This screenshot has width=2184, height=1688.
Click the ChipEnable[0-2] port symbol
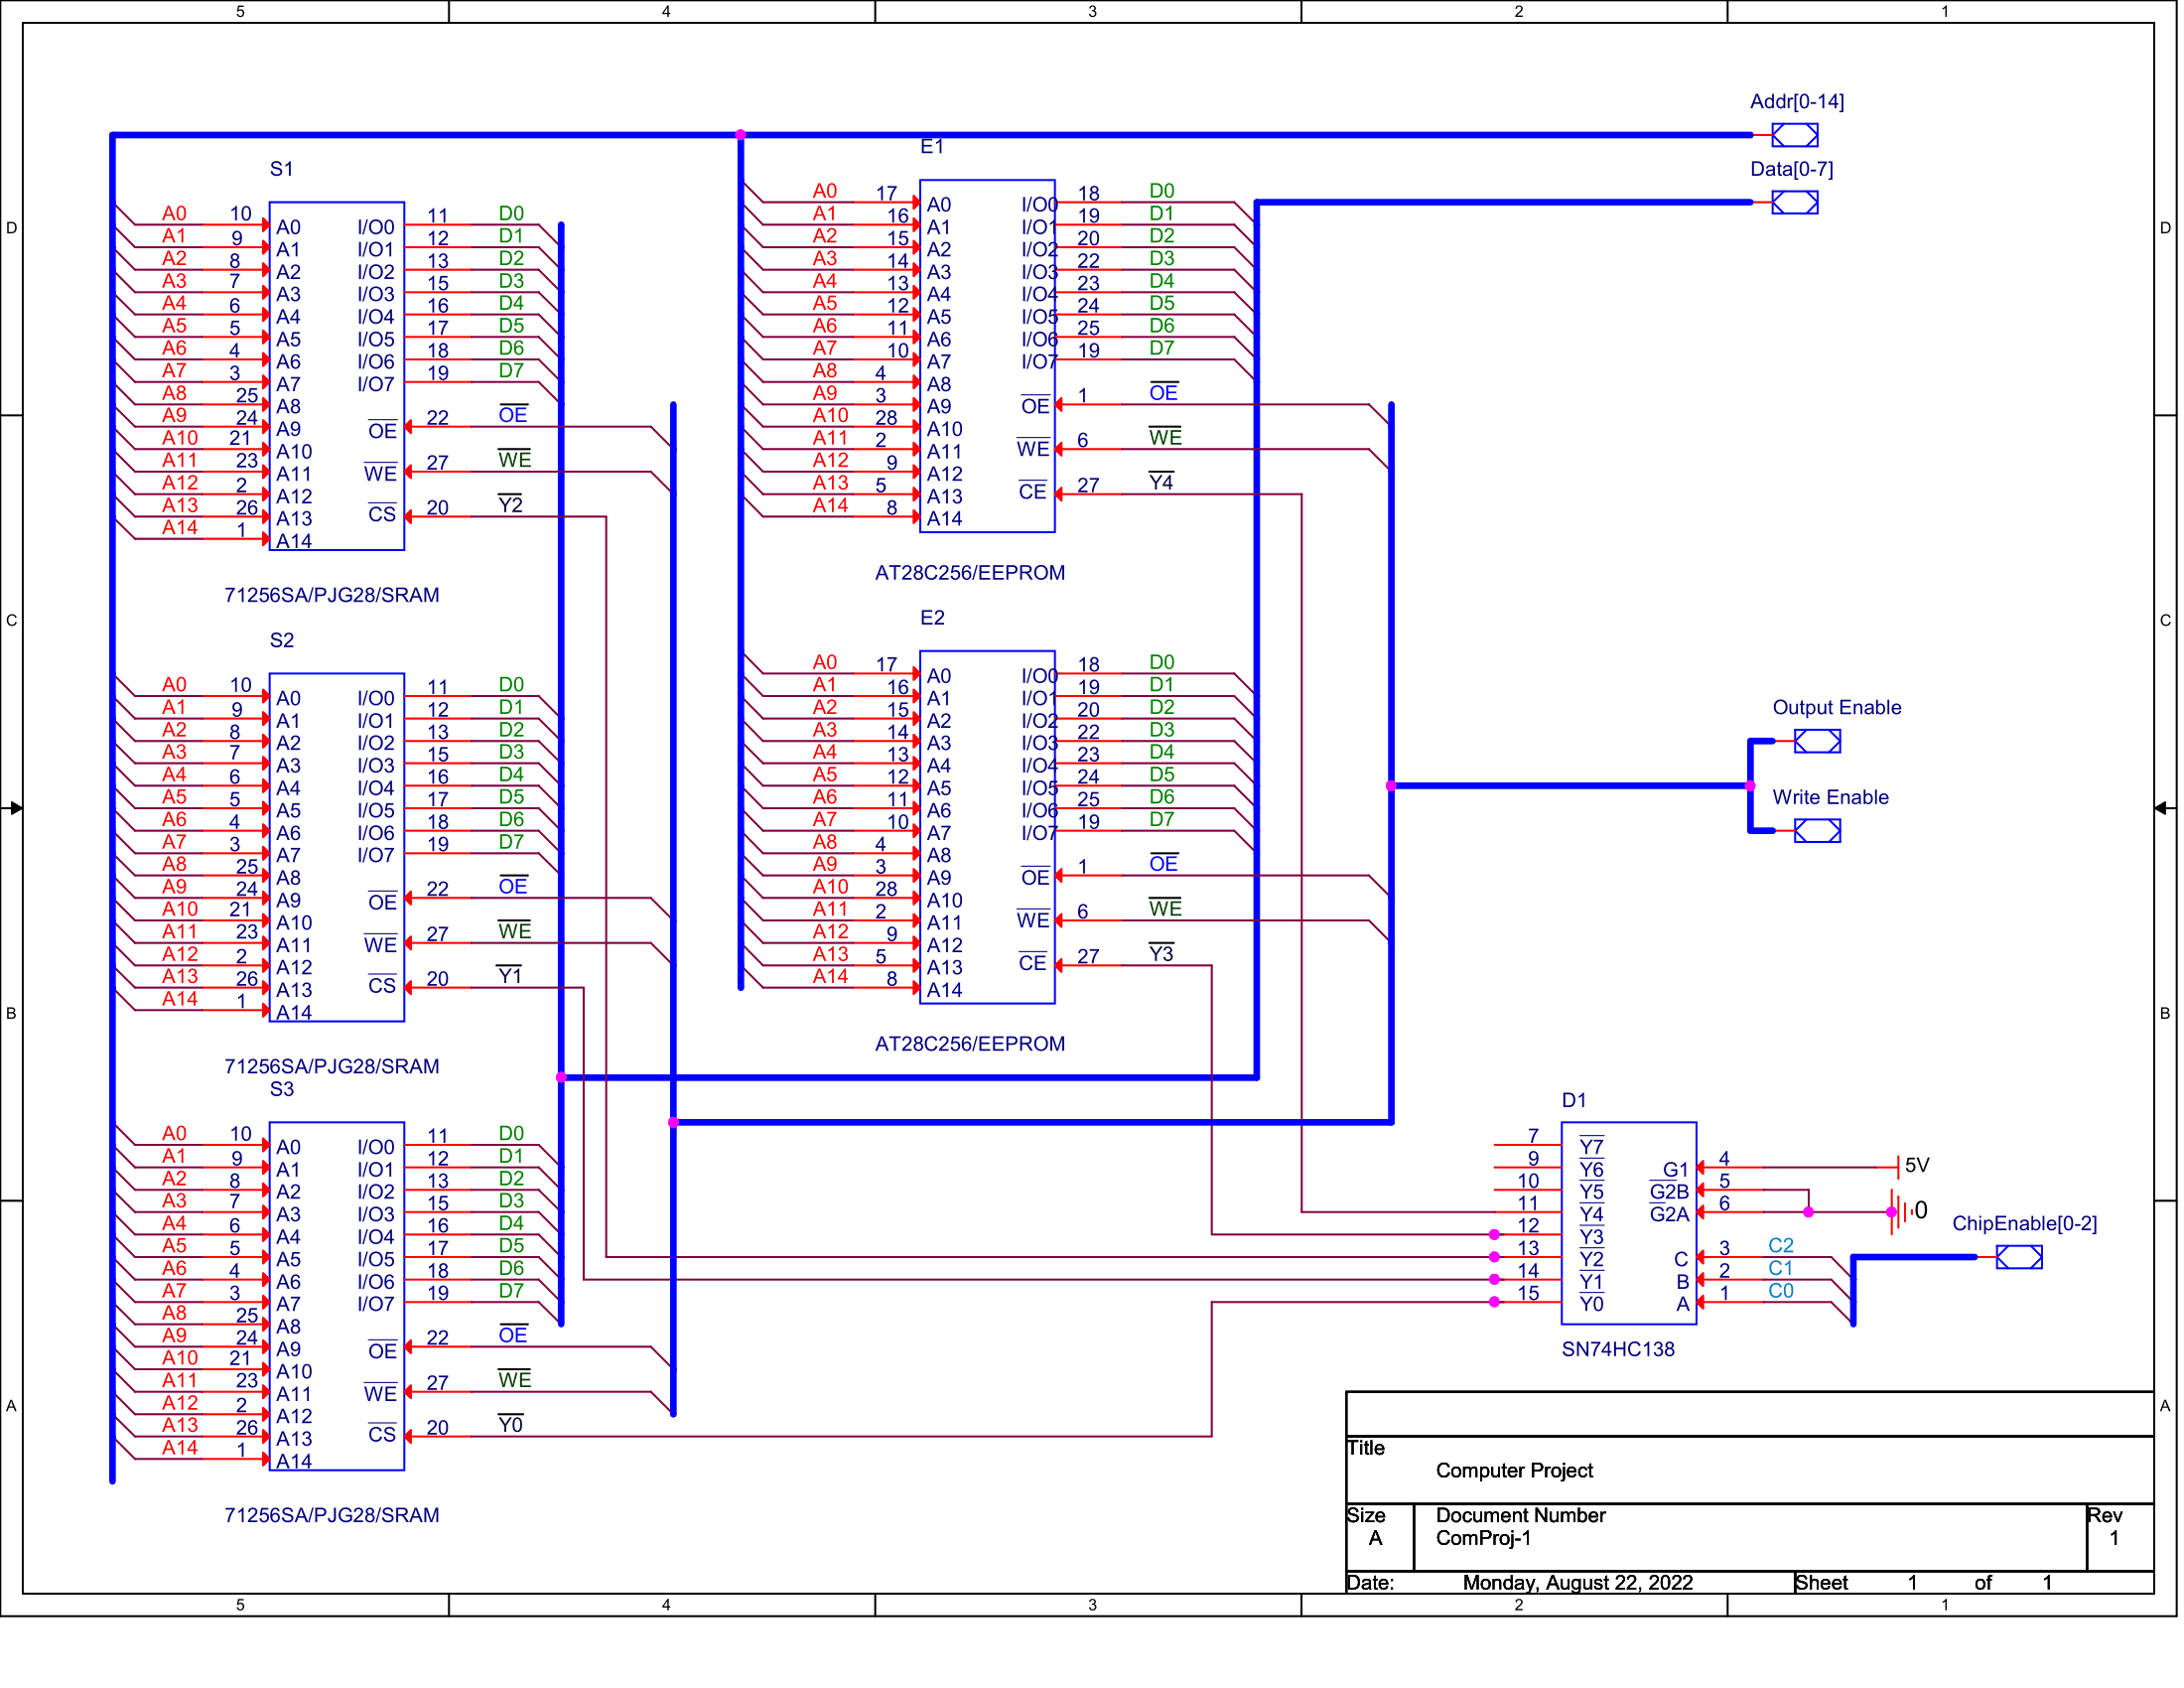point(2019,1258)
